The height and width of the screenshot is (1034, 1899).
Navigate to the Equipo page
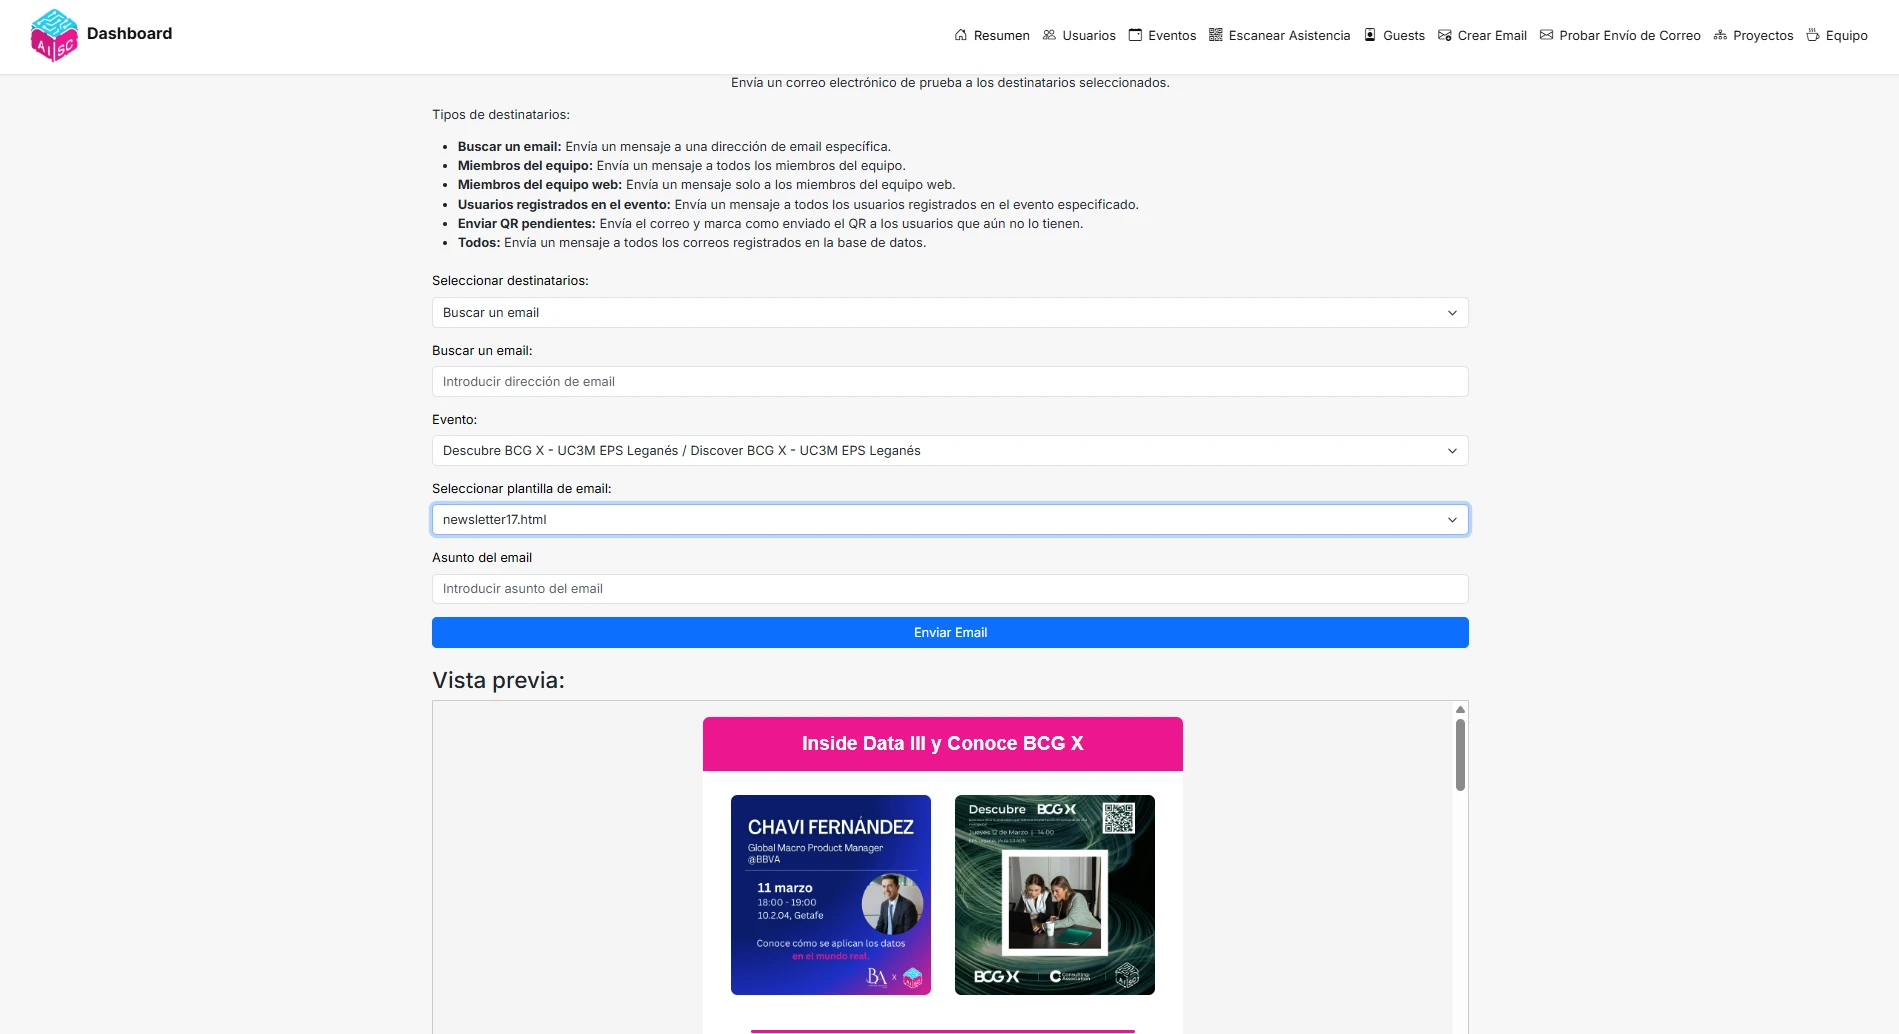(1837, 35)
